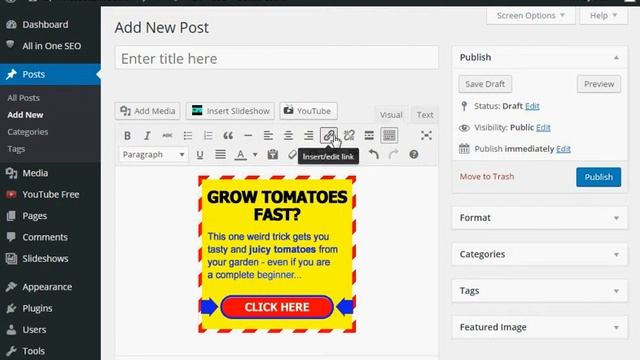Justify the text alignment

point(220,155)
